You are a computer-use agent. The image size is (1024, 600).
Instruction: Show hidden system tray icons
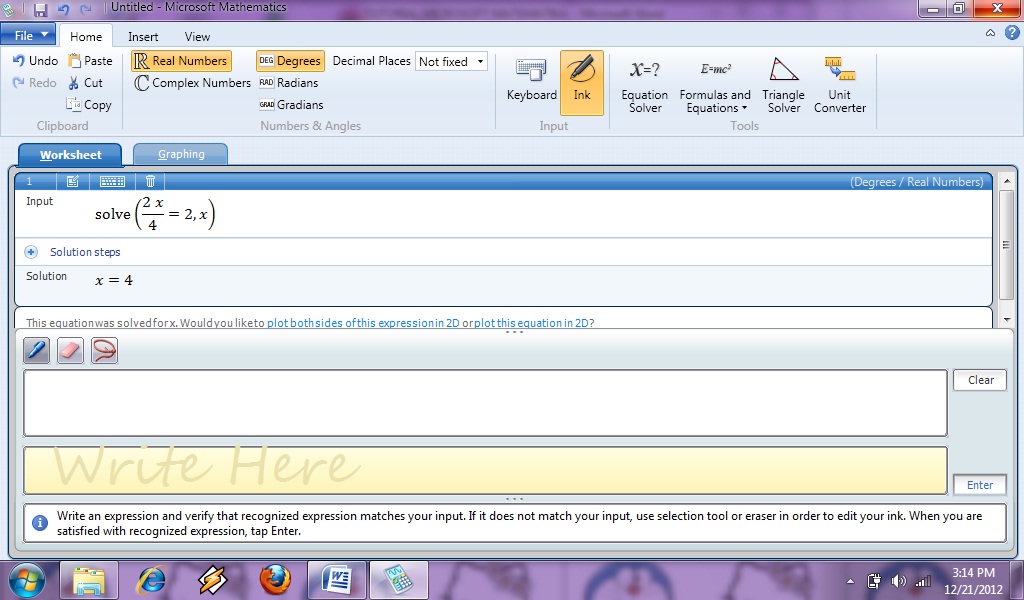850,580
